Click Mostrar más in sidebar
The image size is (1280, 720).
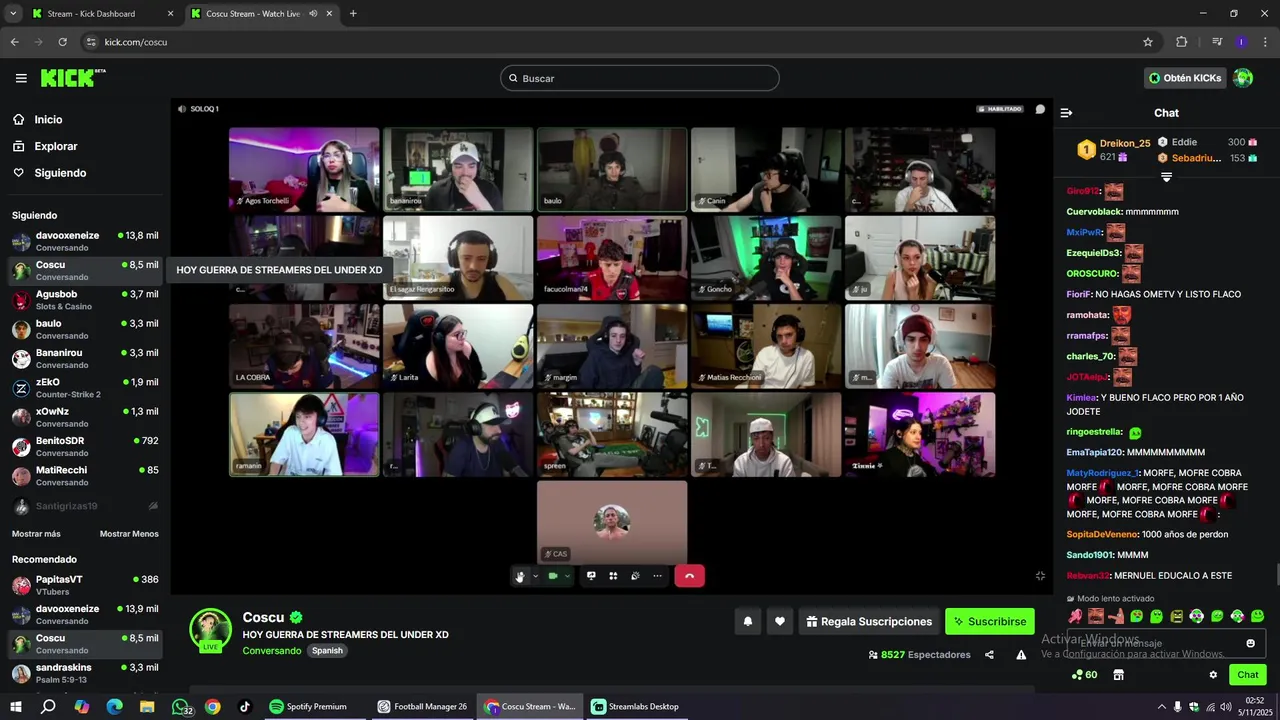tap(36, 534)
